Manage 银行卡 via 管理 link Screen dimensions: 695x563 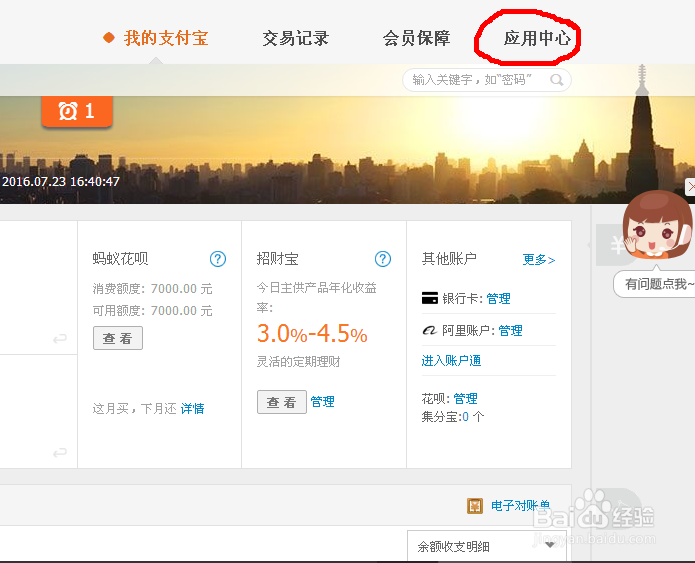498,299
